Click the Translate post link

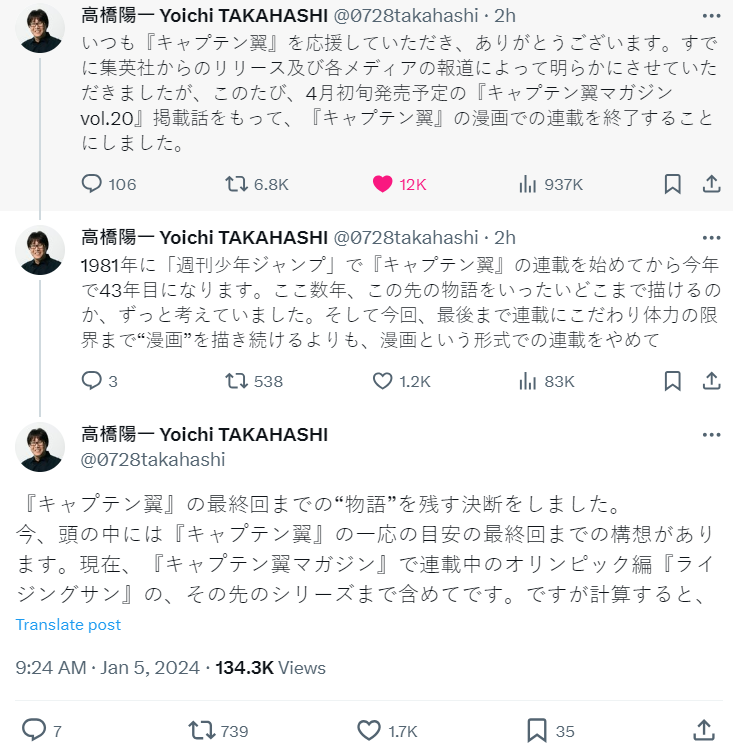[x=69, y=625]
